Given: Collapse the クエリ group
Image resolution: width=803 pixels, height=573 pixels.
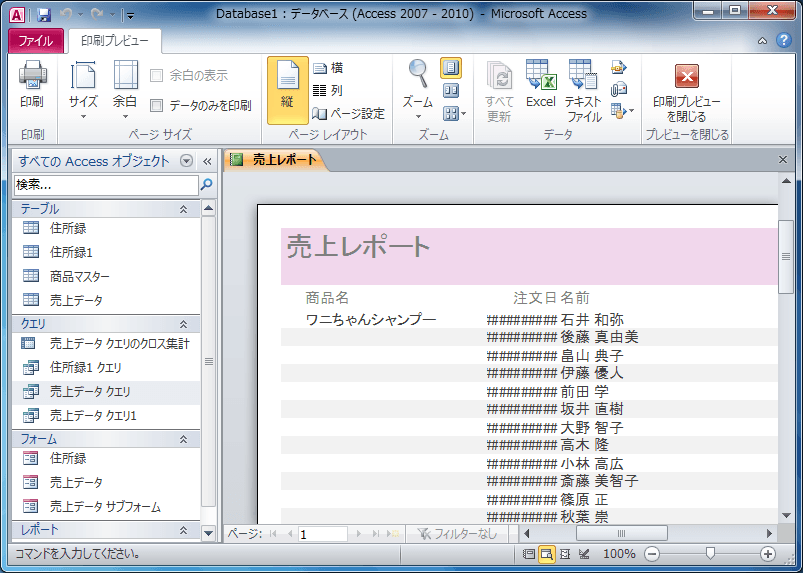Looking at the screenshot, I should pyautogui.click(x=183, y=324).
